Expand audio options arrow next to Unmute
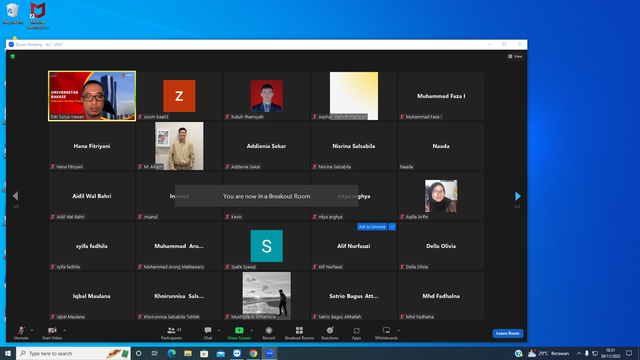This screenshot has width=640, height=360. 32,330
